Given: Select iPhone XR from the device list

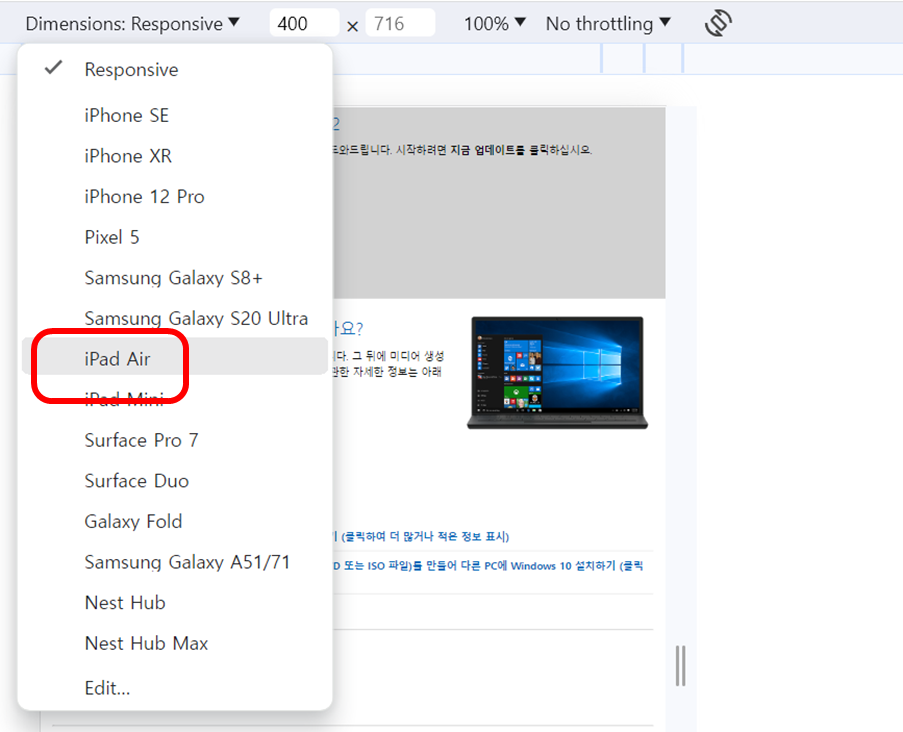Looking at the screenshot, I should [175, 156].
